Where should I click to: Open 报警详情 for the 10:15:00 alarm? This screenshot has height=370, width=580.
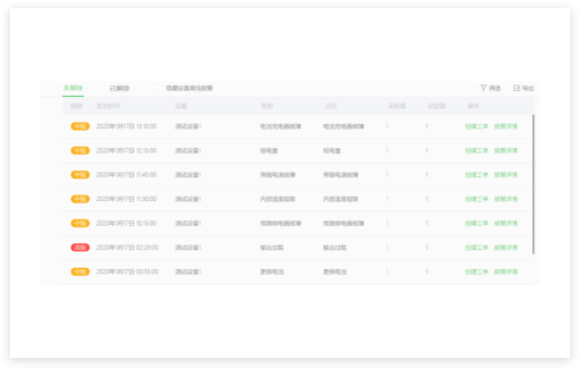[506, 223]
